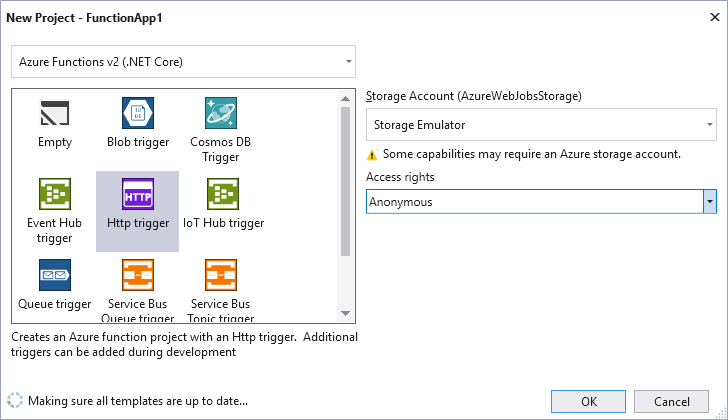Screen dimensions: 728x420
Task: Pick the Cosmos DB Trigger icon
Action: [220, 113]
